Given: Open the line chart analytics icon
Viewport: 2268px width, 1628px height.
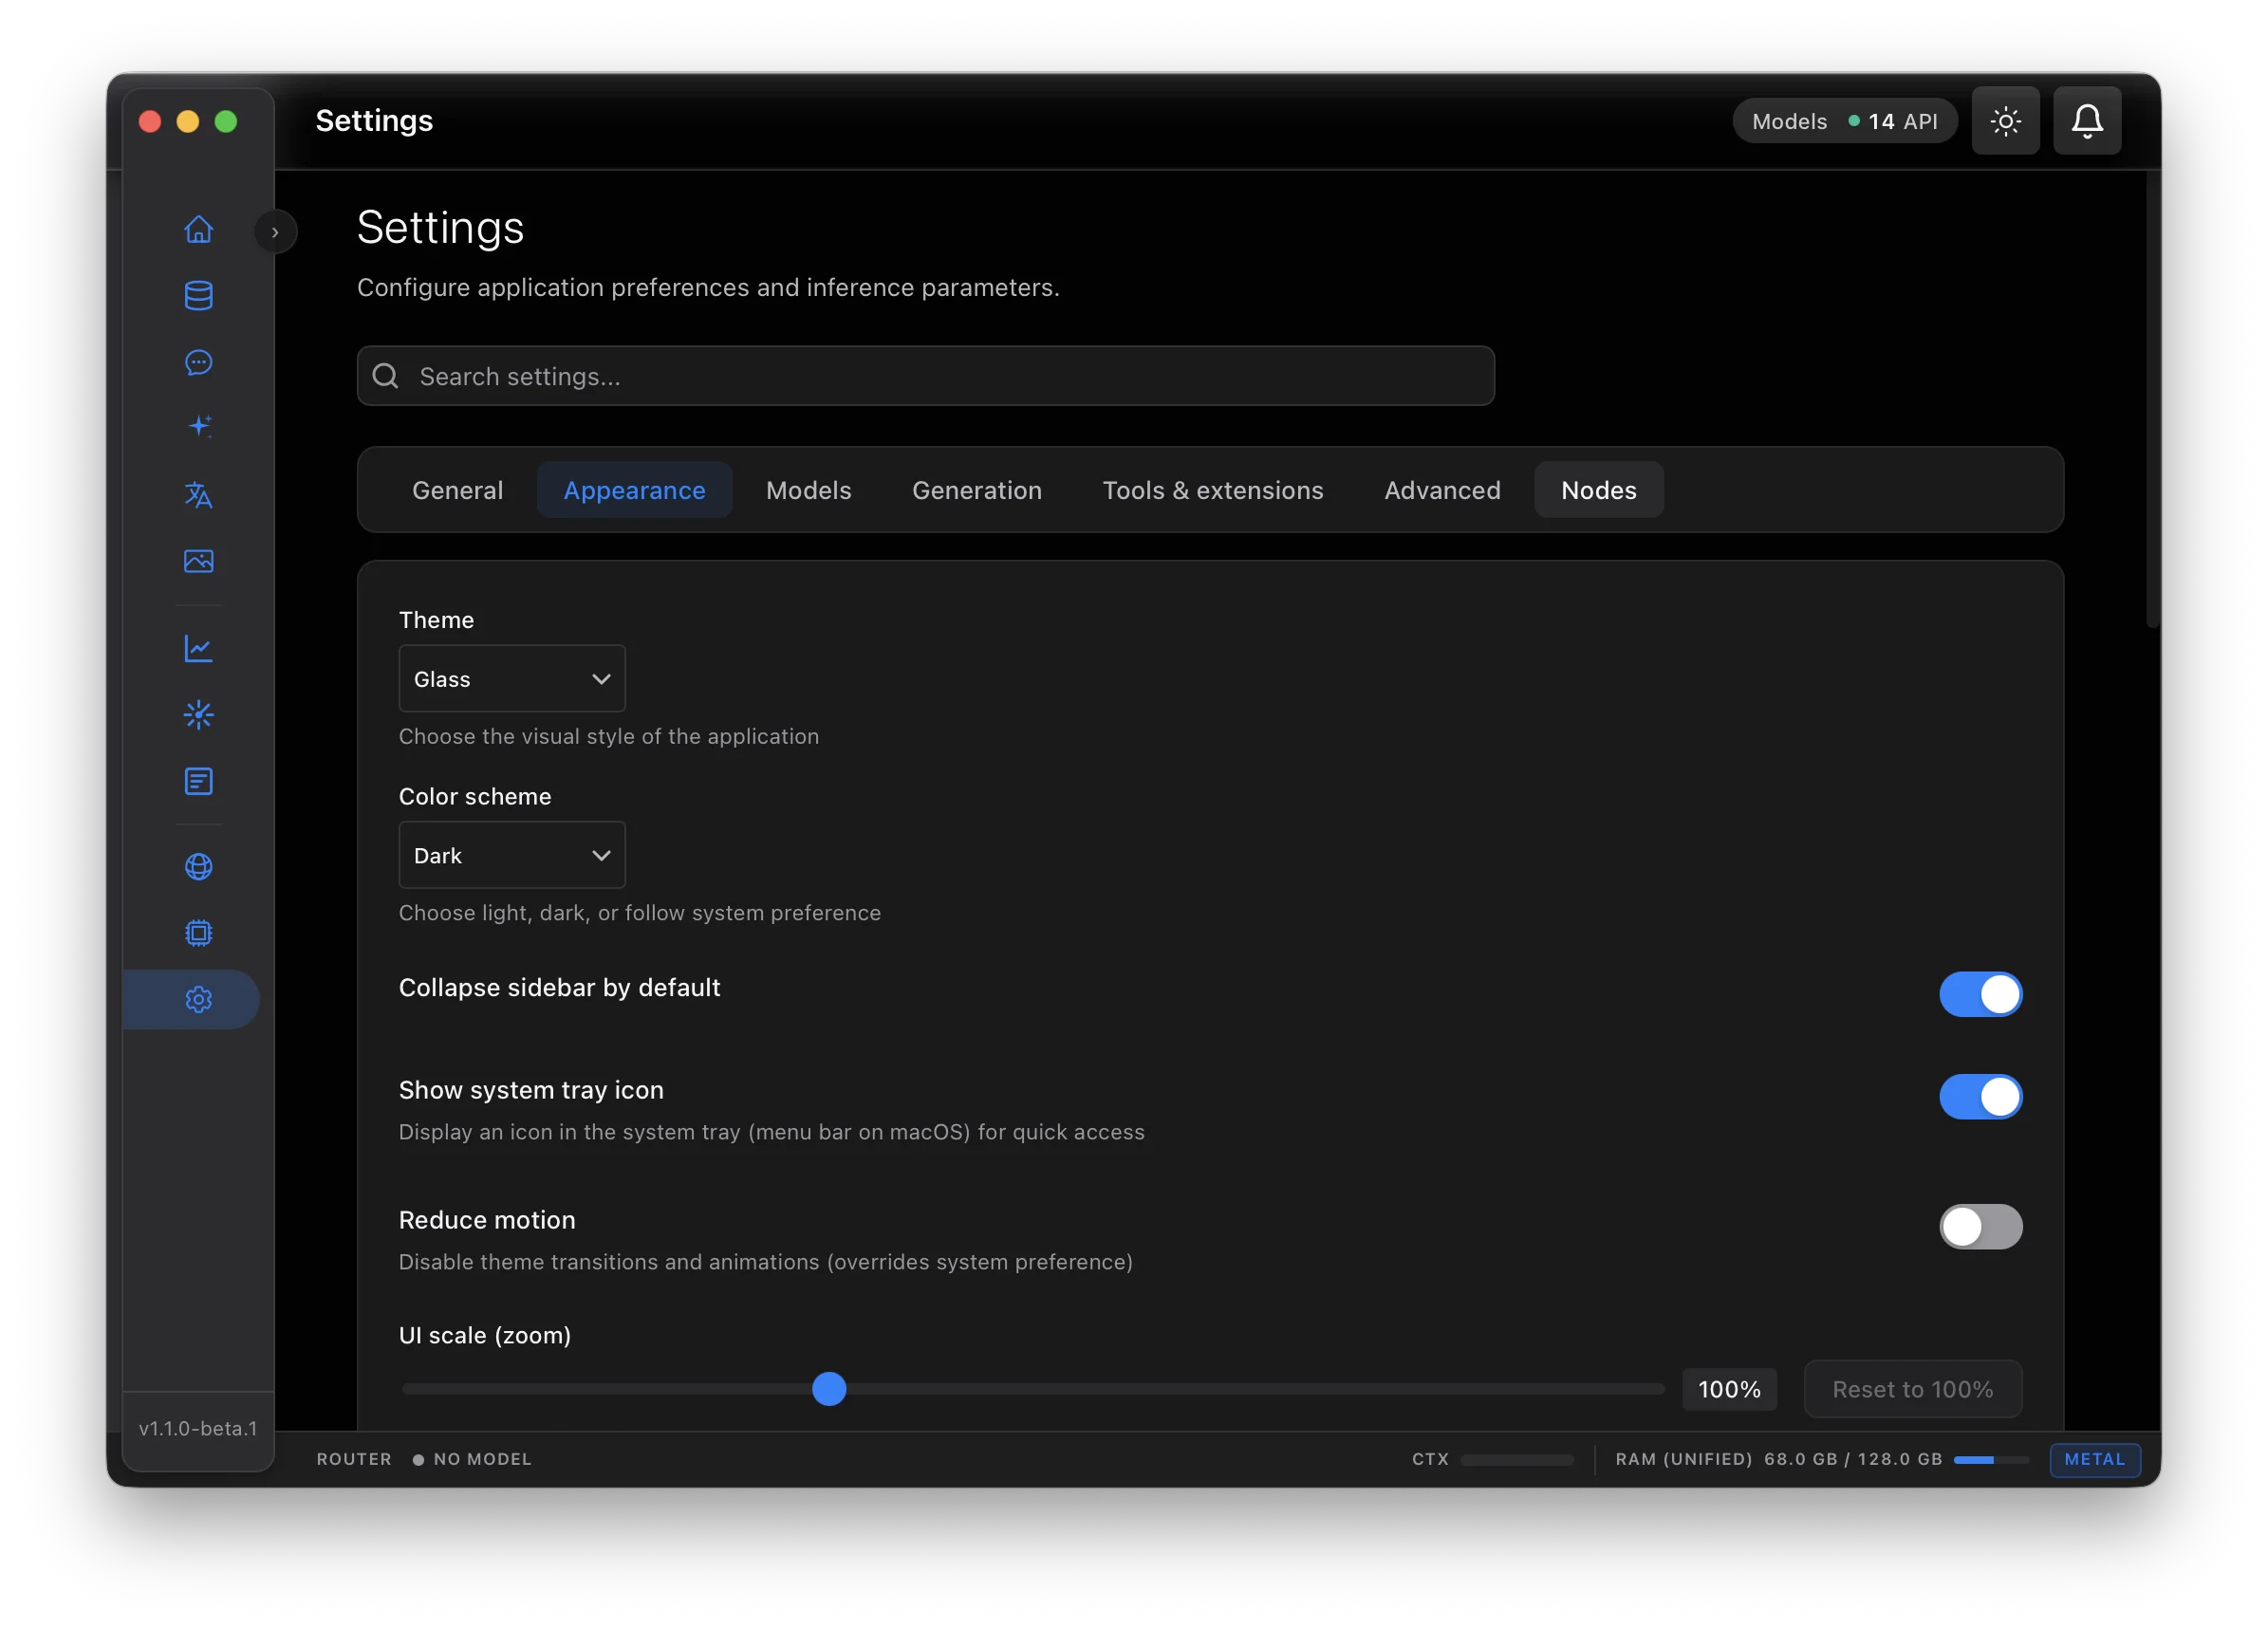Looking at the screenshot, I should tap(198, 648).
